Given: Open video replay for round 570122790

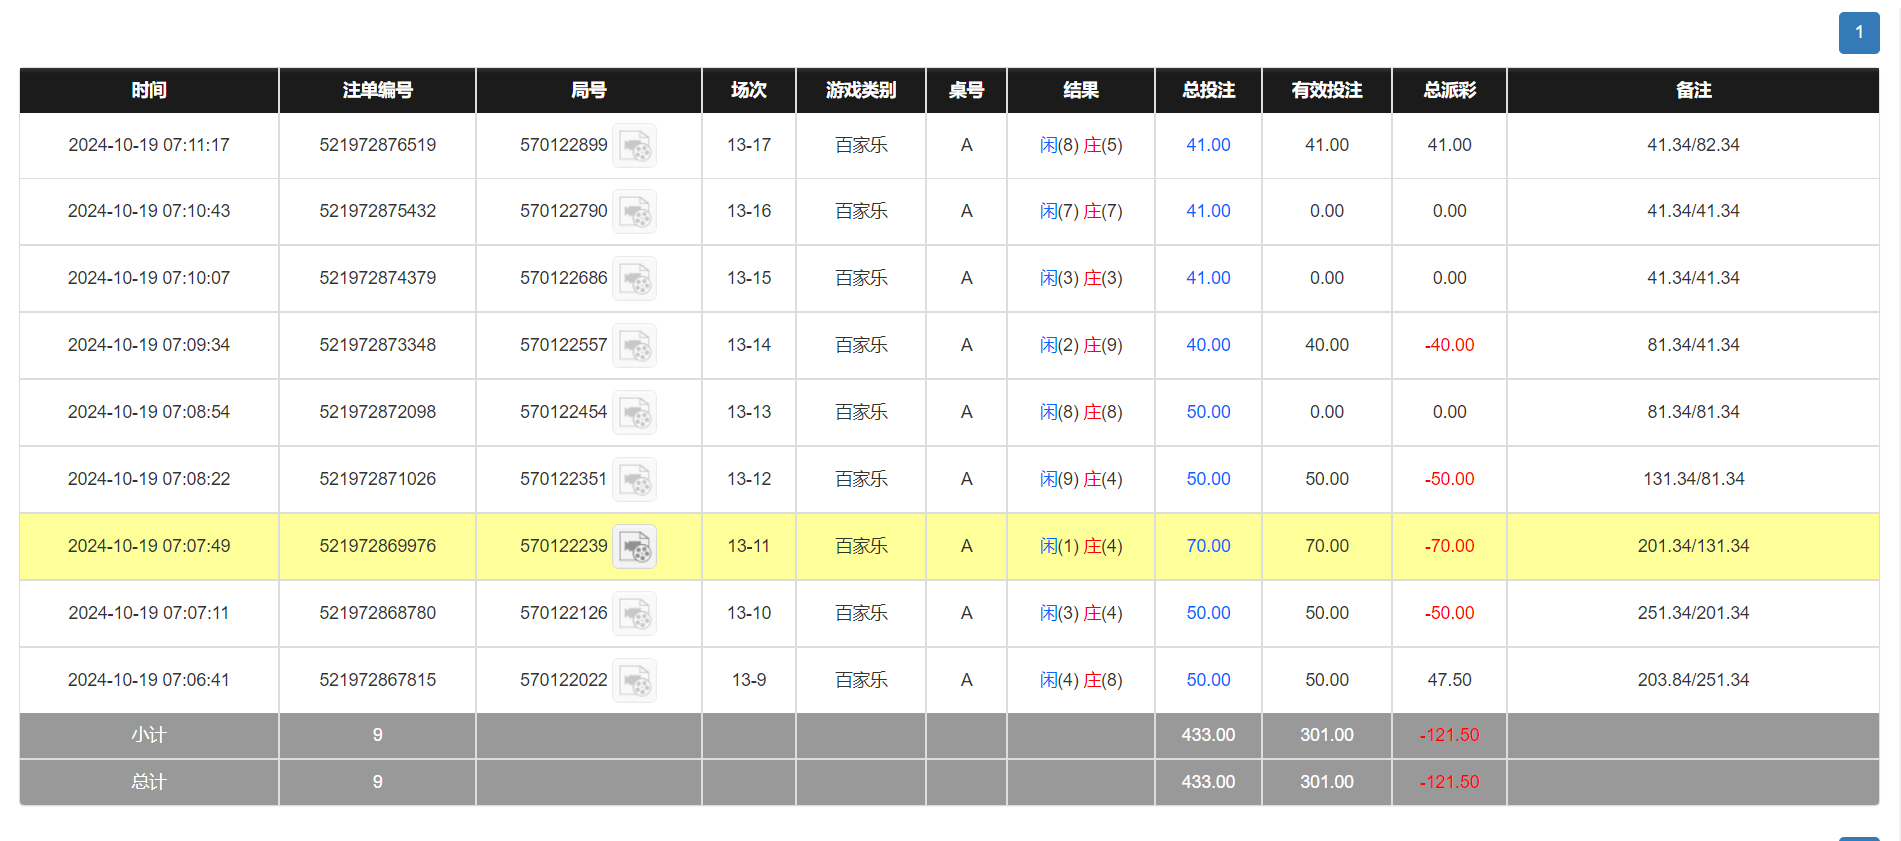Looking at the screenshot, I should tap(634, 212).
